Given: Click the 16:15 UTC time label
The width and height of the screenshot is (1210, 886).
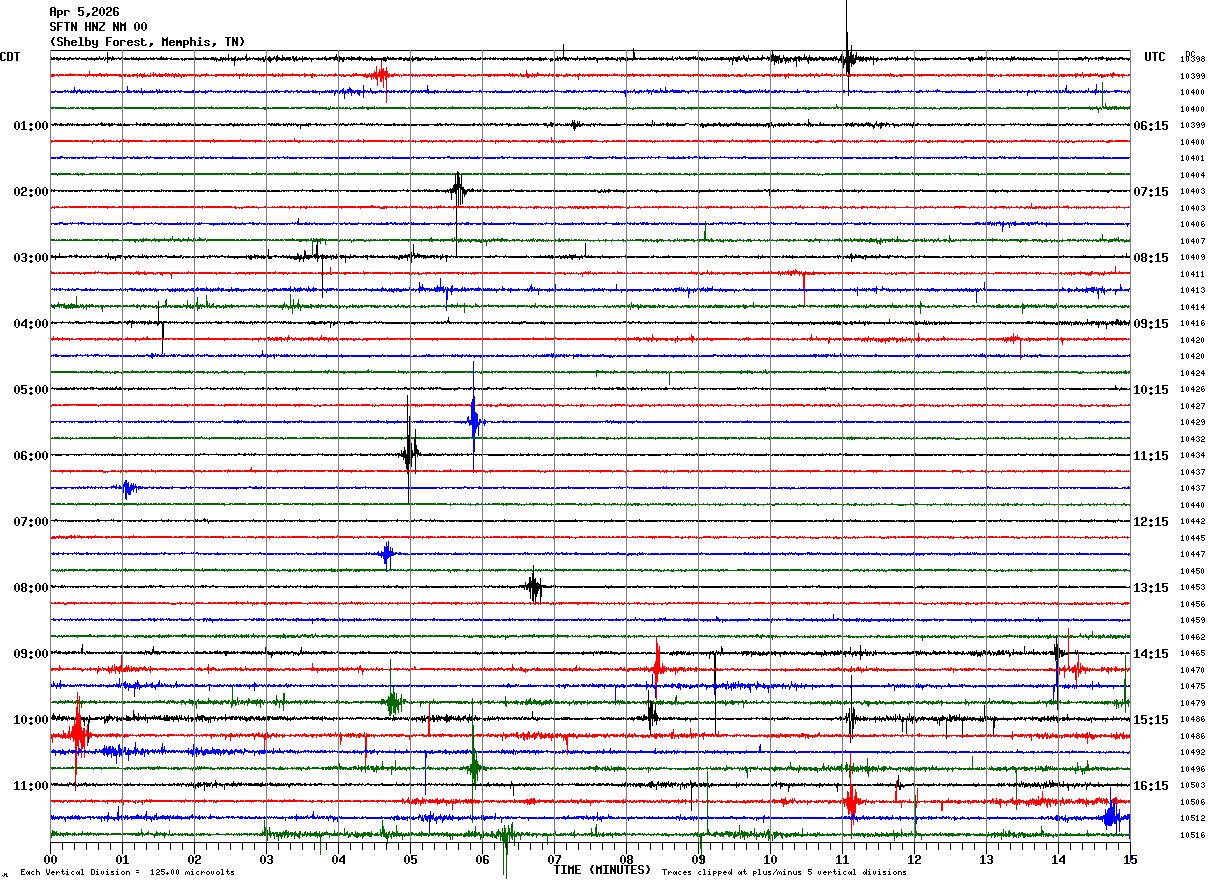Looking at the screenshot, I should pyautogui.click(x=1151, y=786).
